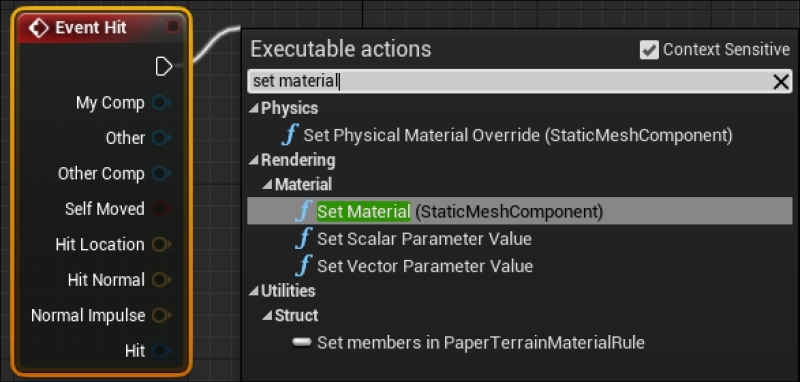Click the Normal Impulse vector pin
The image size is (800, 382).
(x=161, y=315)
